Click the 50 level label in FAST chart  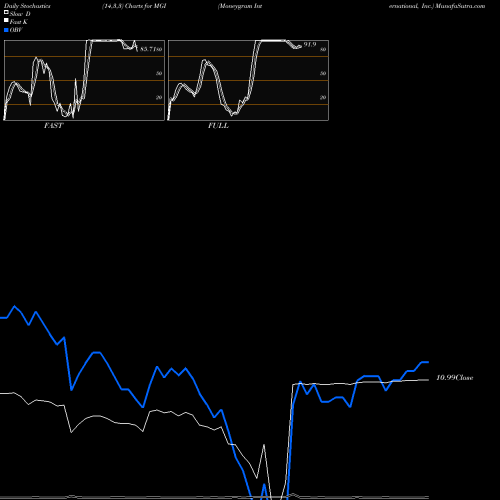coord(159,73)
